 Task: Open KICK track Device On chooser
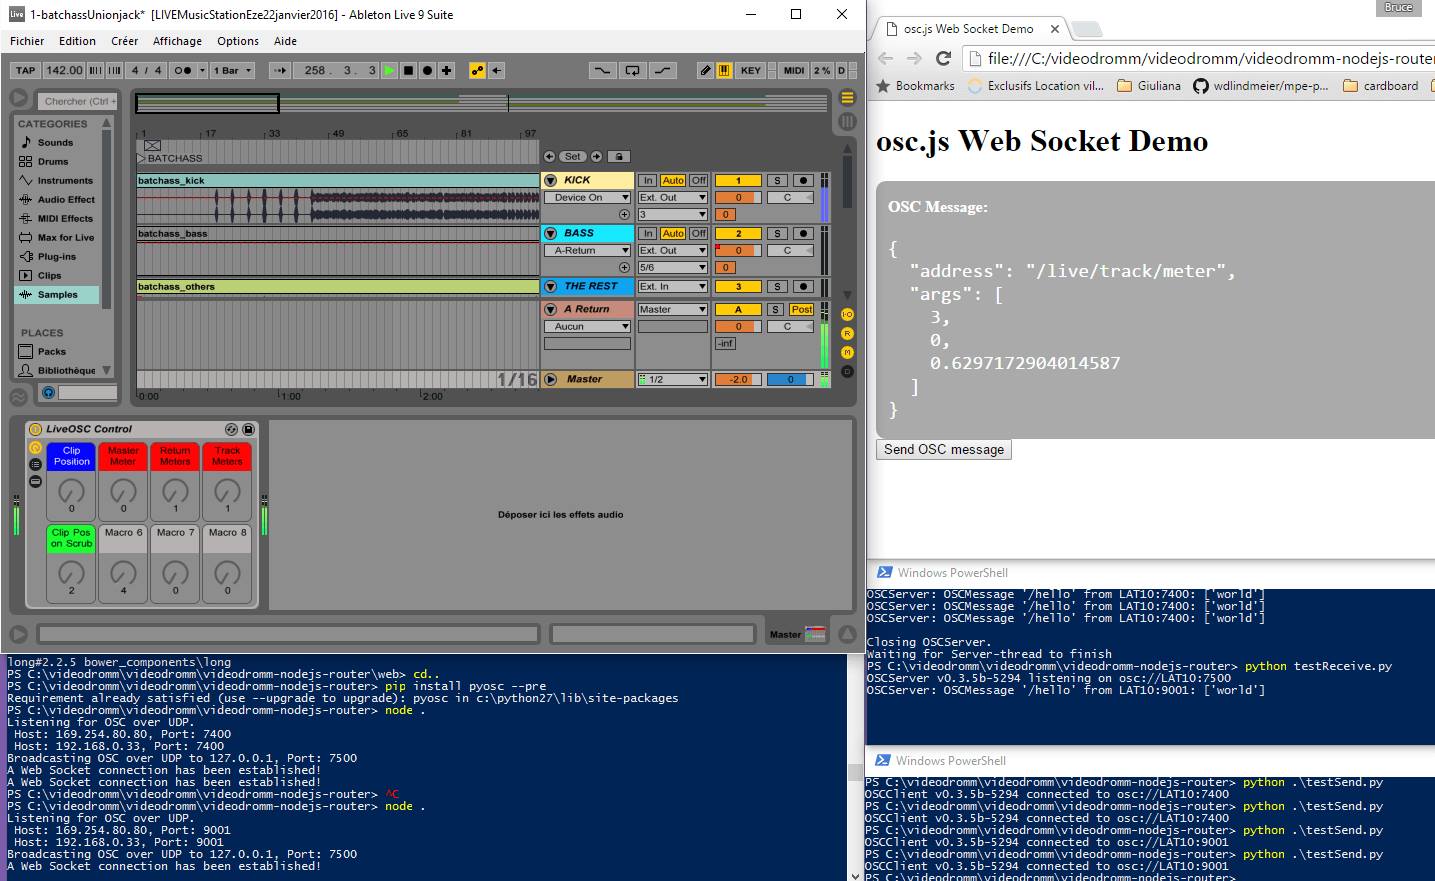(587, 197)
